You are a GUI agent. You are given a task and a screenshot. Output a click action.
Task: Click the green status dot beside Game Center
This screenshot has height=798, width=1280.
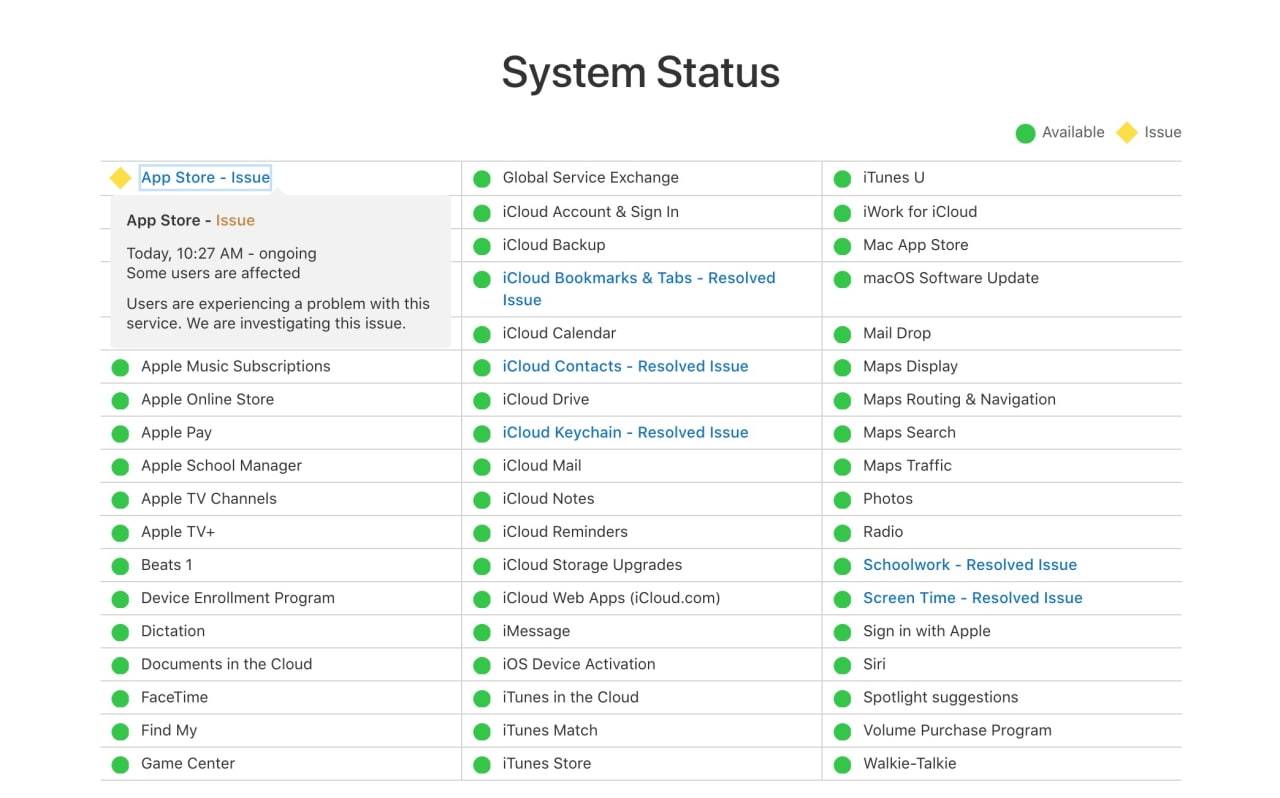point(120,765)
